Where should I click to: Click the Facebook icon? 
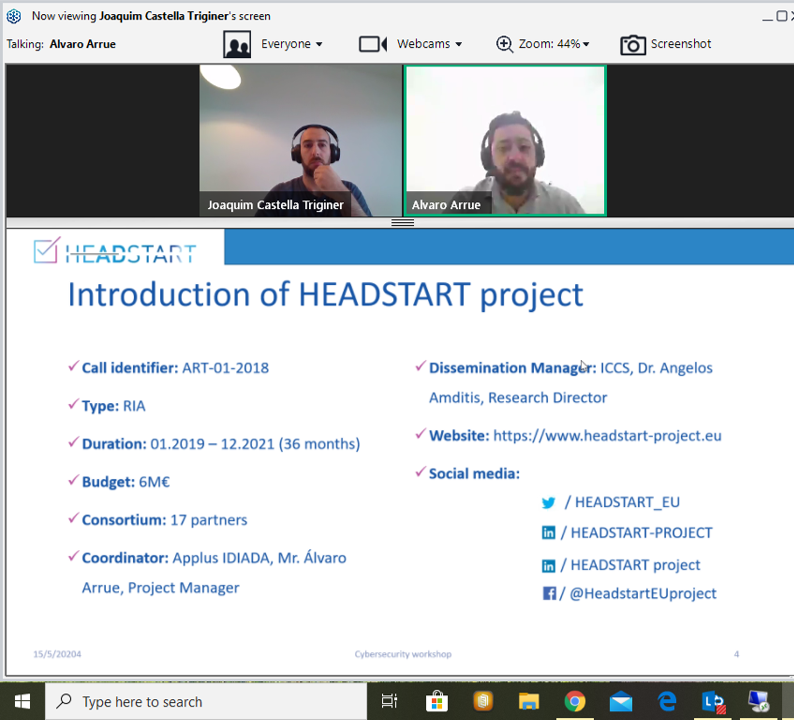point(549,593)
